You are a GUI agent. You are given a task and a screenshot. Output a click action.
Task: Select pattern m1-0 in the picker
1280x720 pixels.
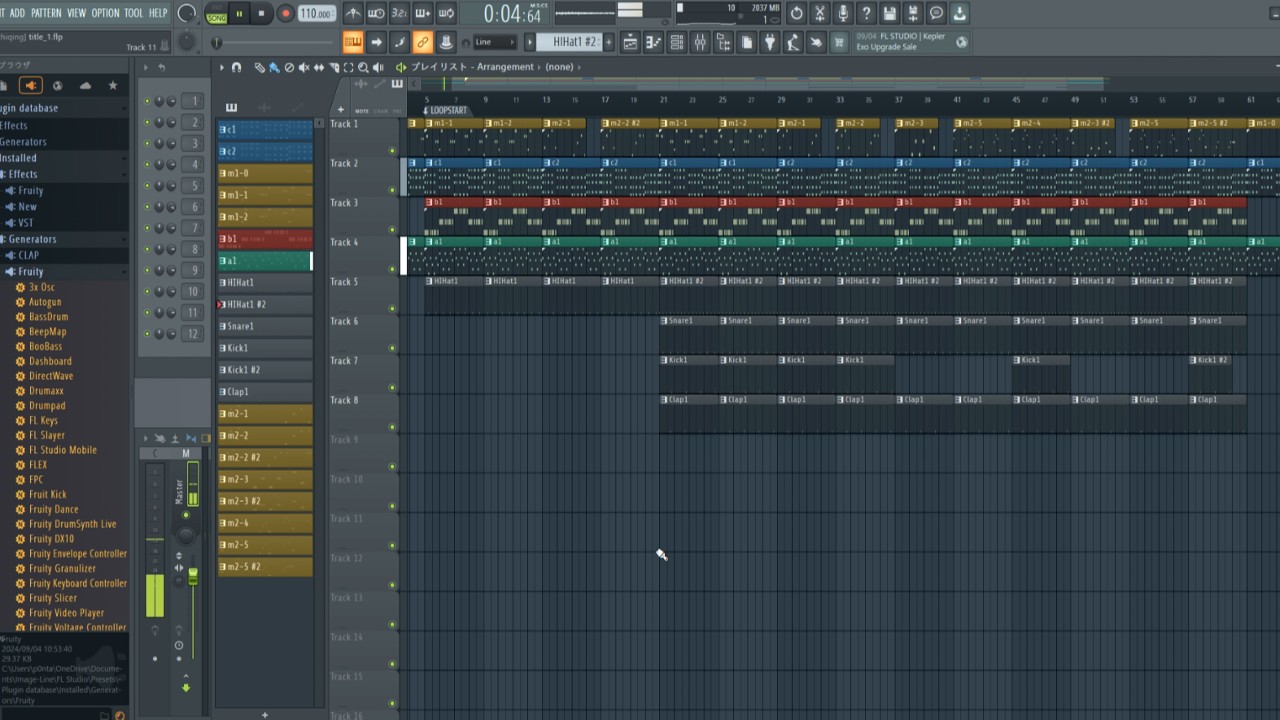pos(265,173)
